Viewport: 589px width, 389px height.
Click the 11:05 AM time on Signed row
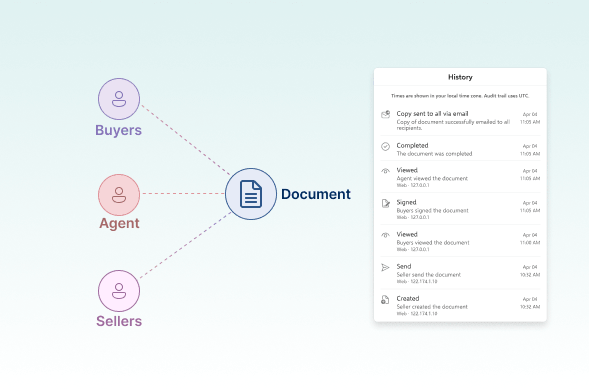(x=530, y=210)
